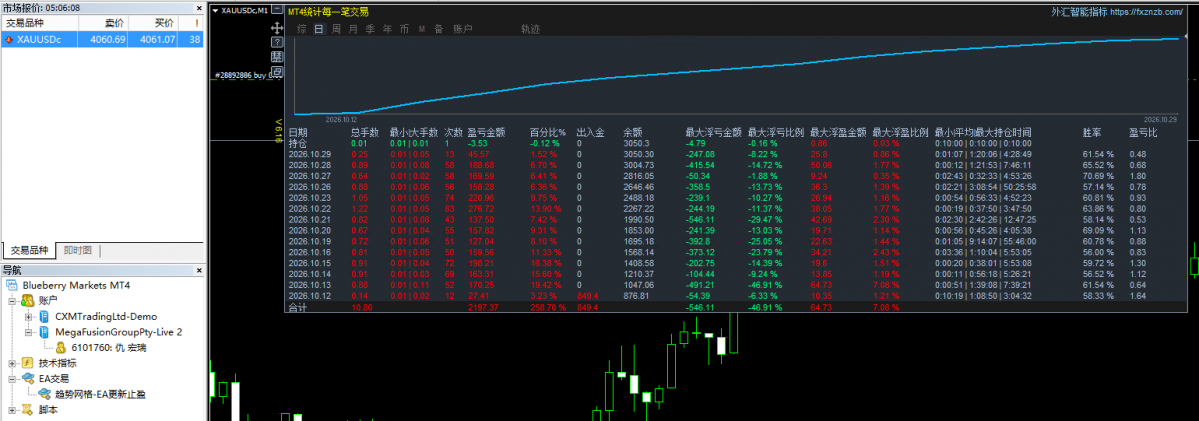Click the Blueberry Markets MT4 root icon
This screenshot has width=1199, height=421.
coord(11,285)
